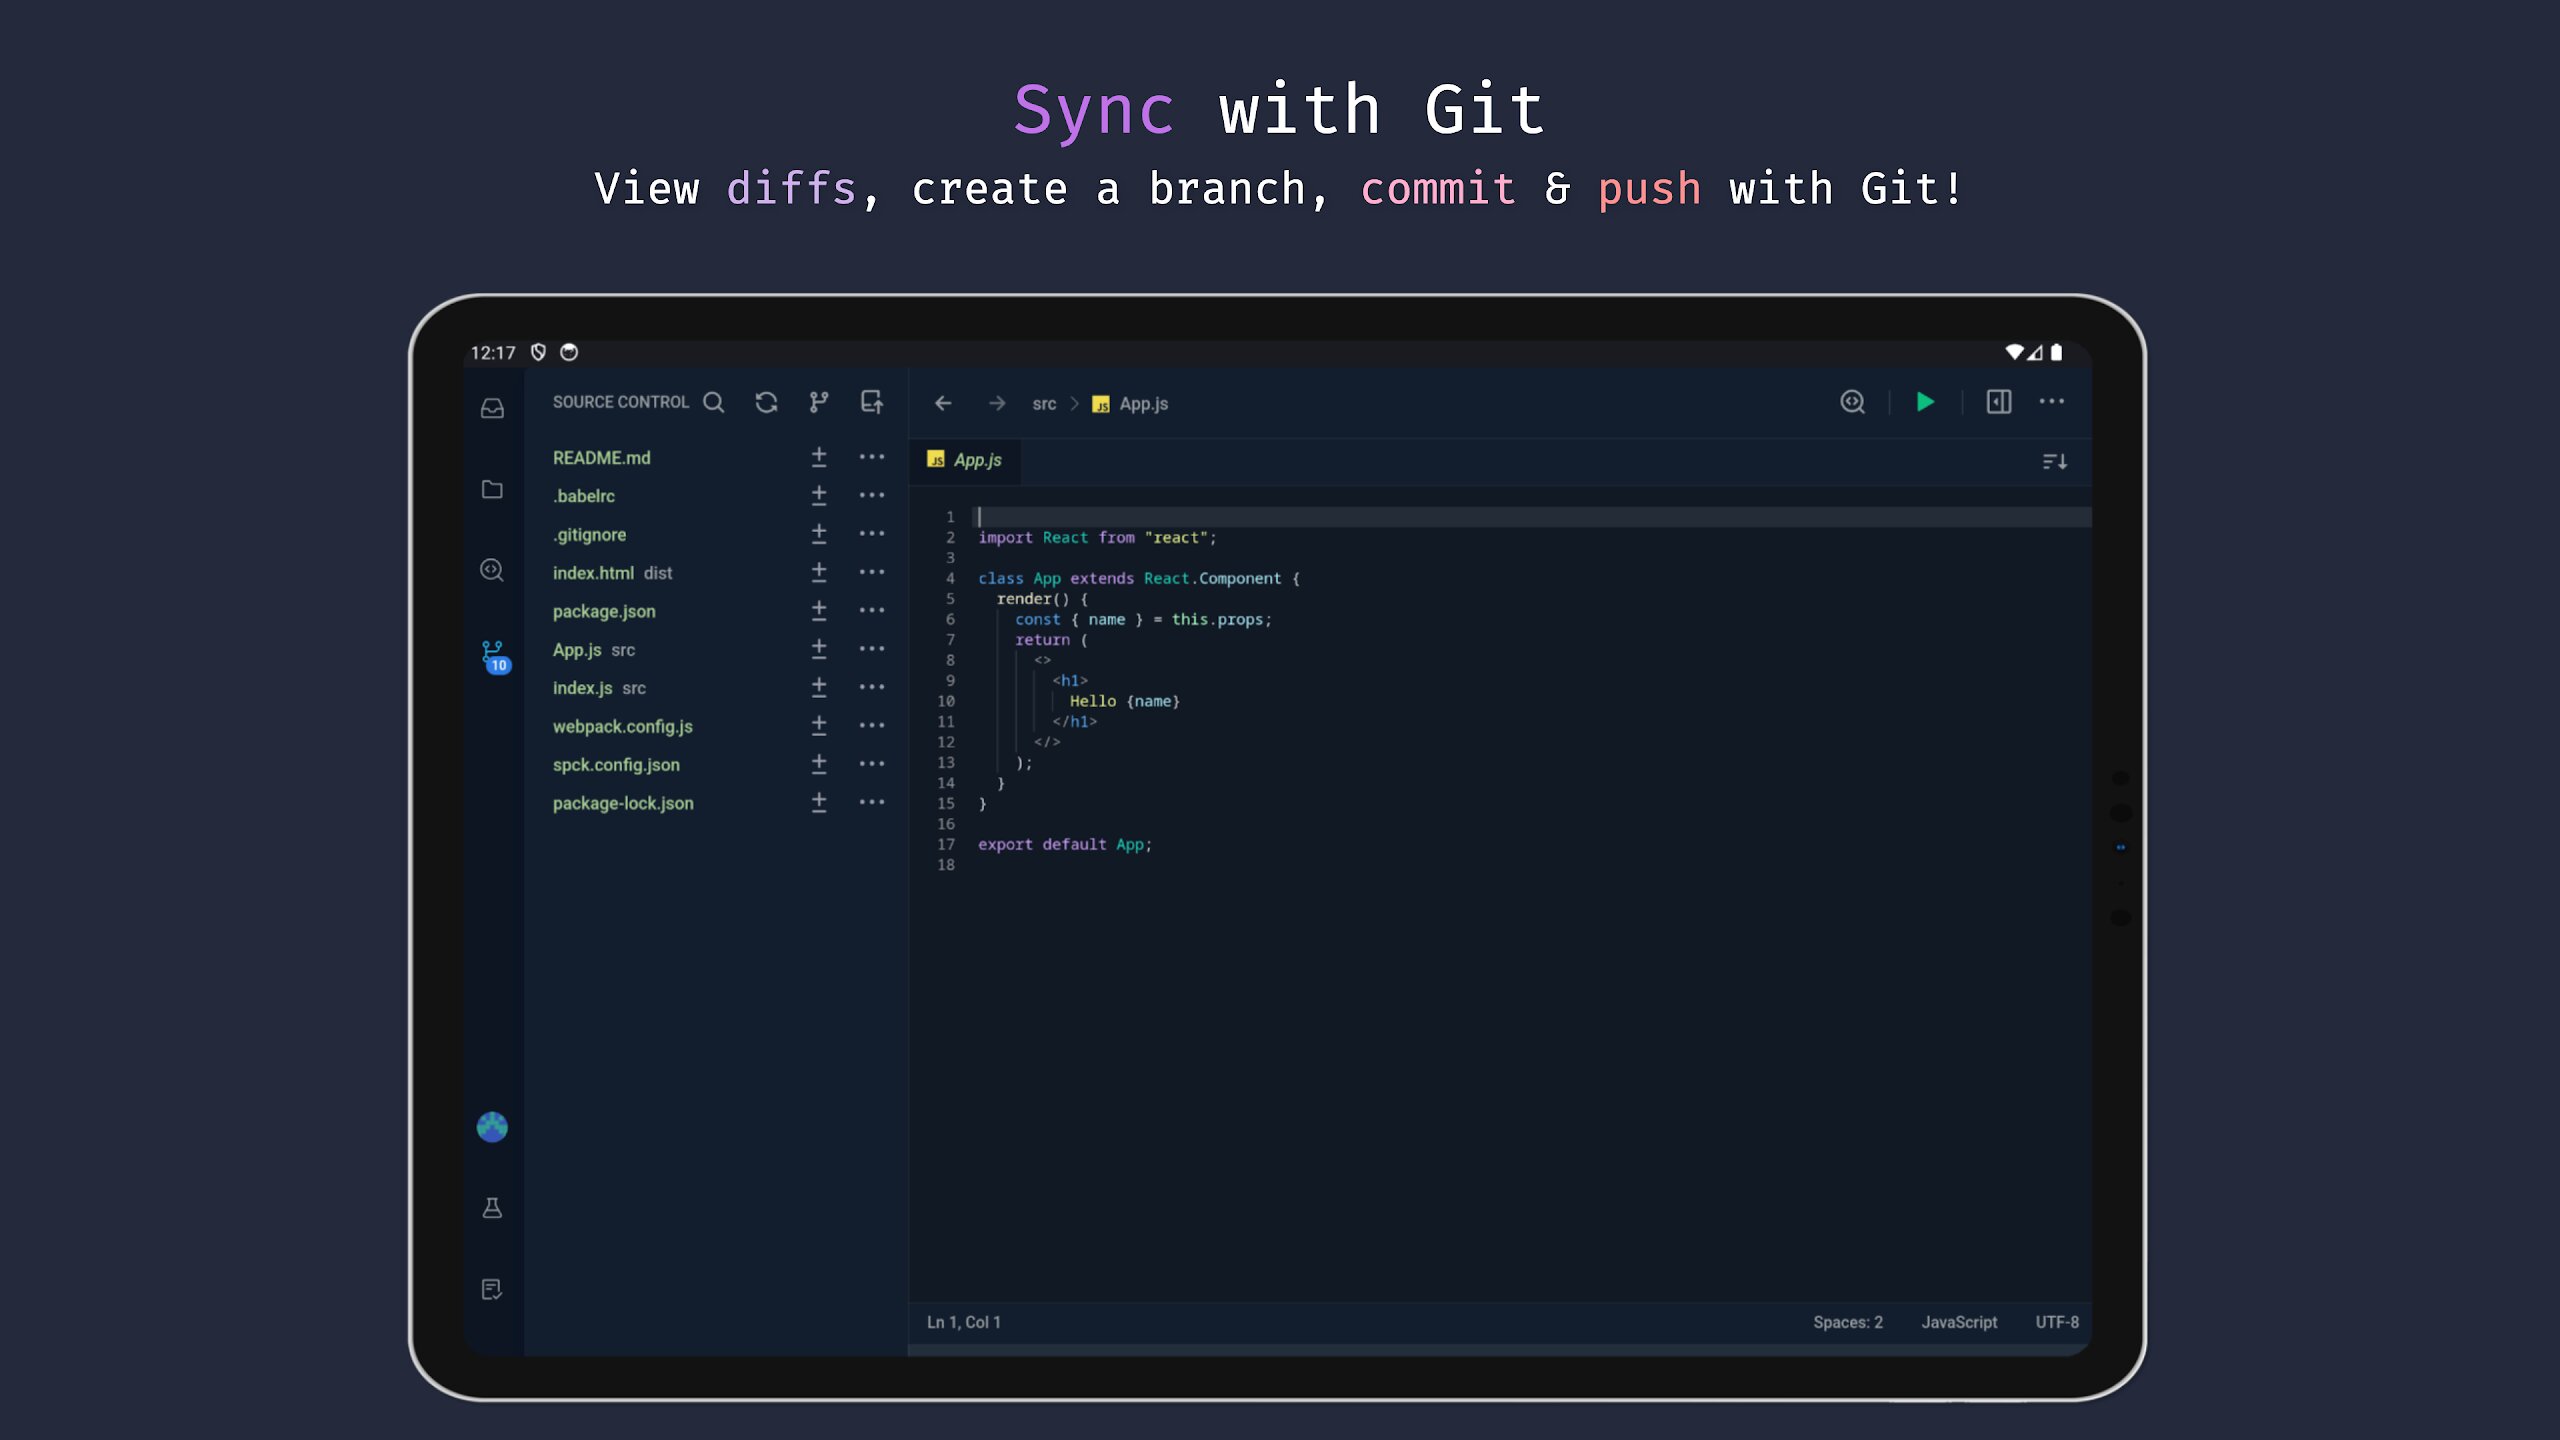Image resolution: width=2560 pixels, height=1440 pixels.
Task: Open more options for .gitignore
Action: pyautogui.click(x=872, y=534)
